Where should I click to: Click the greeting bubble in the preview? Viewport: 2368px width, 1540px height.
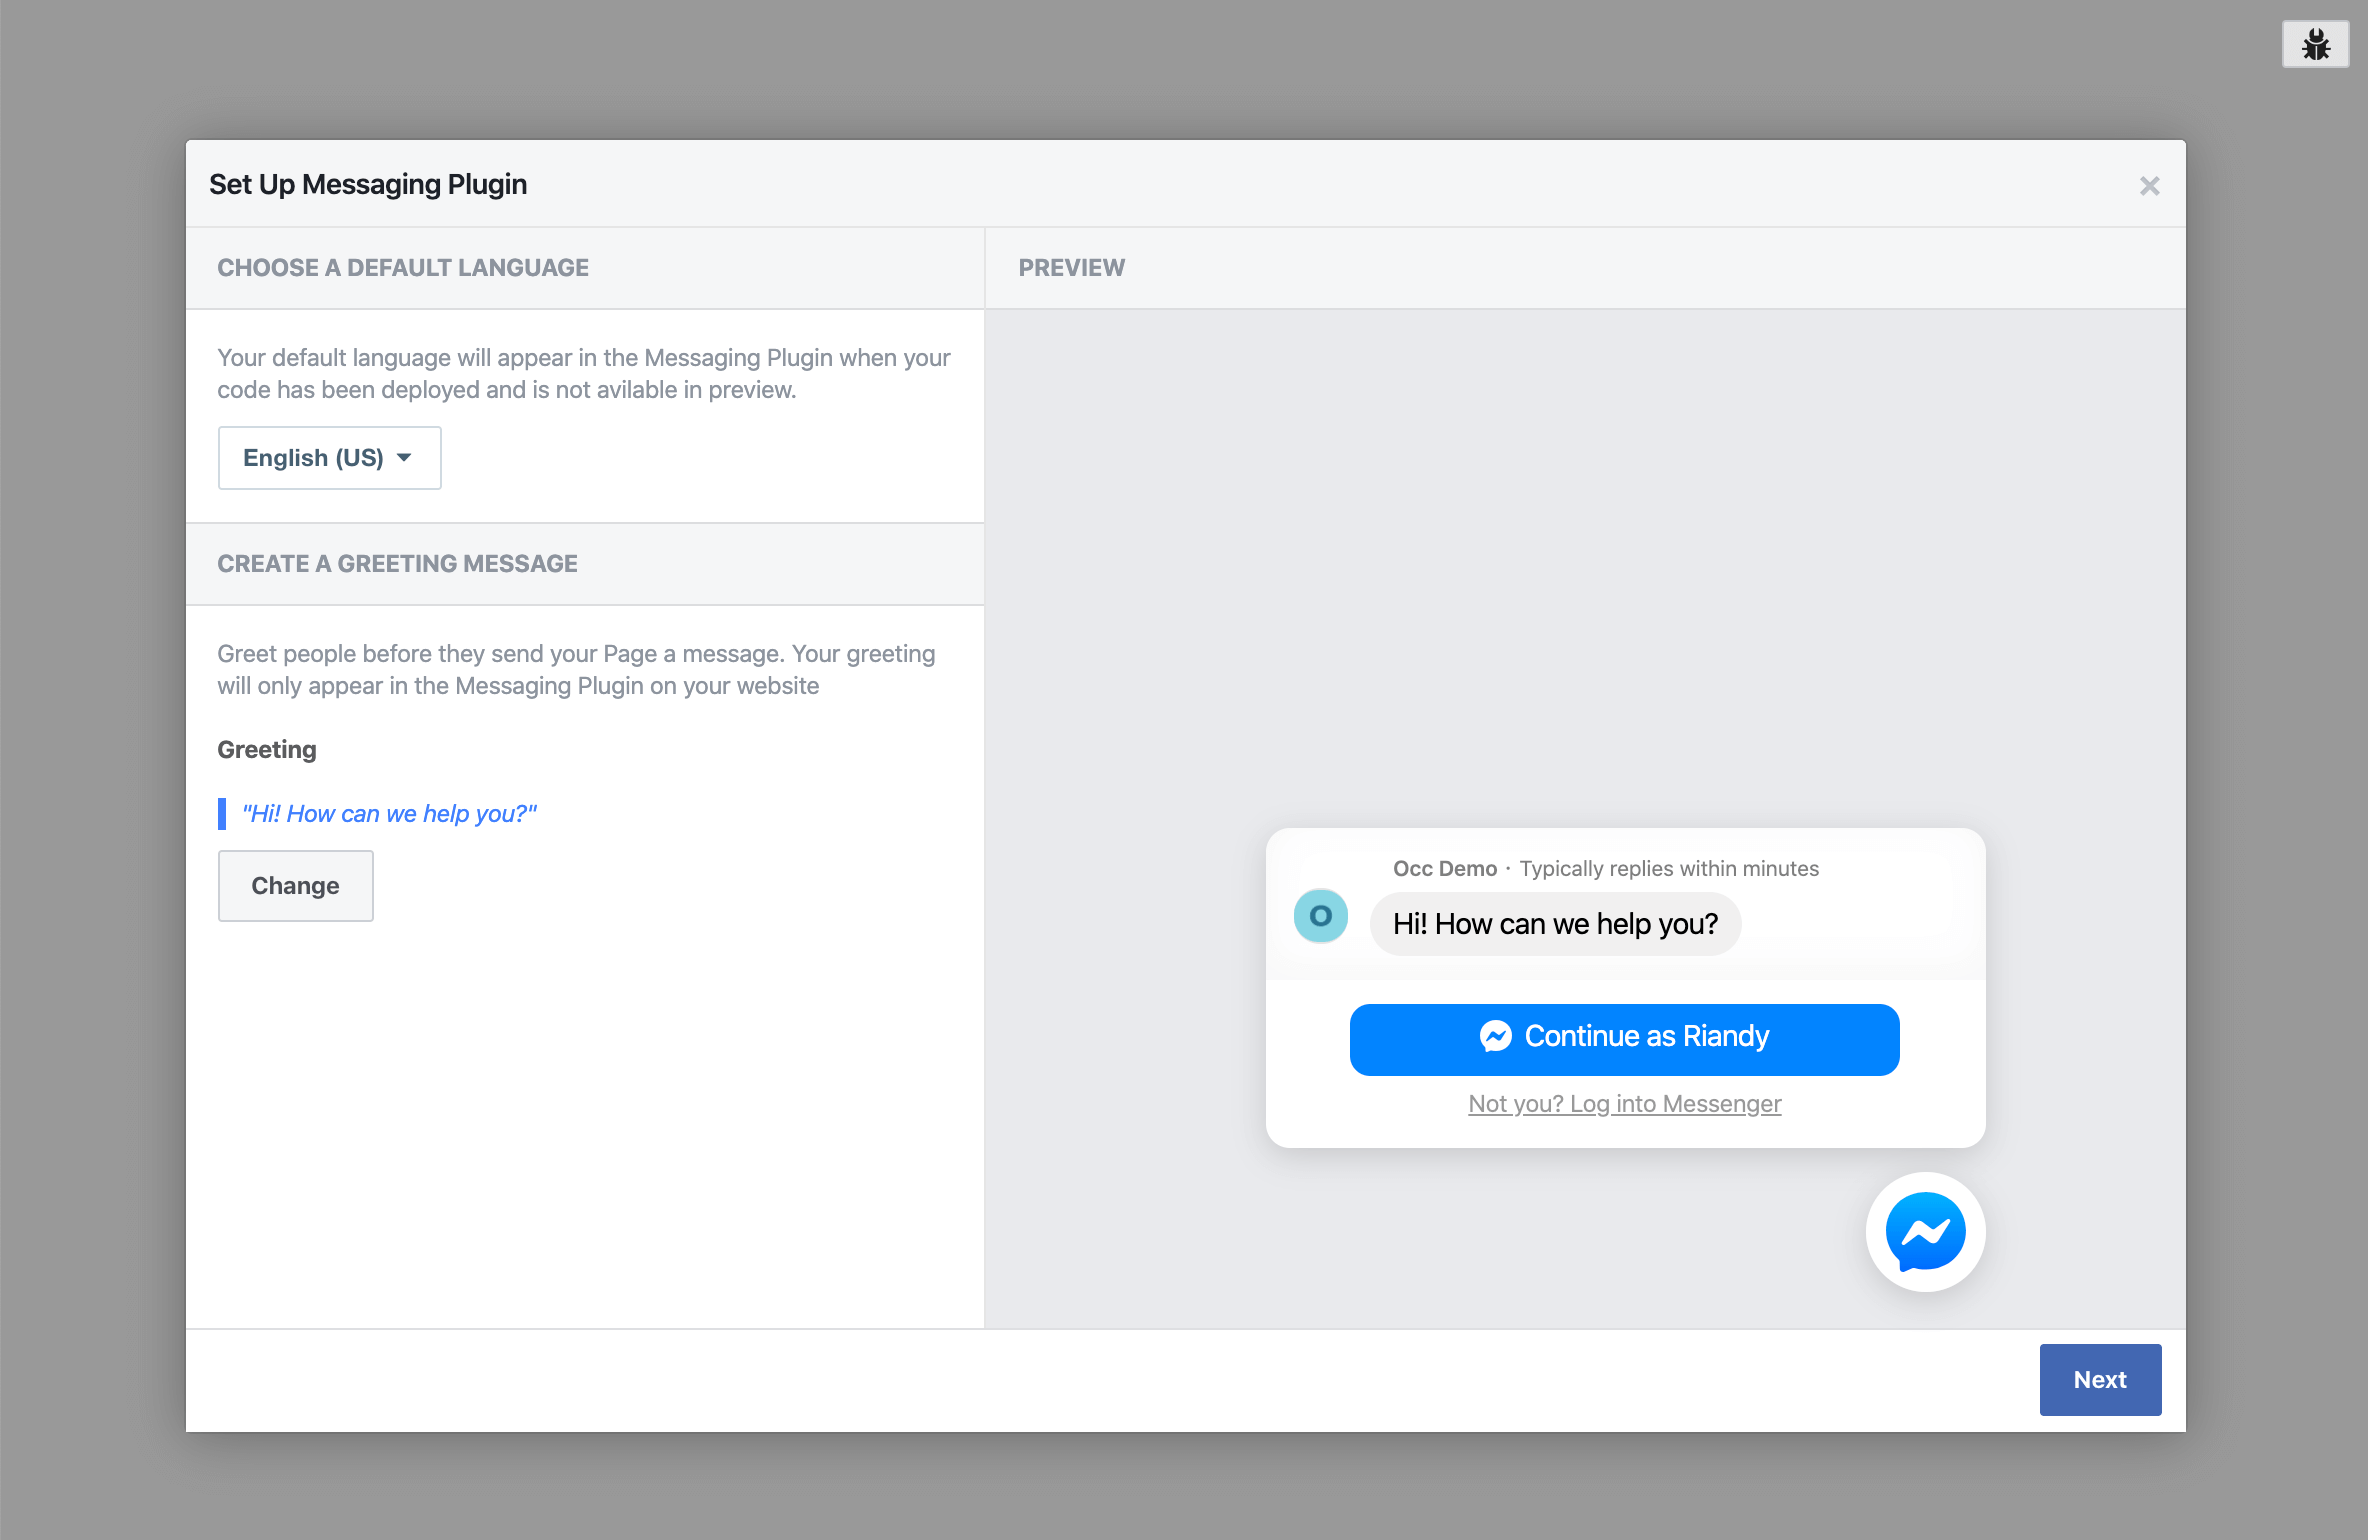(1555, 924)
